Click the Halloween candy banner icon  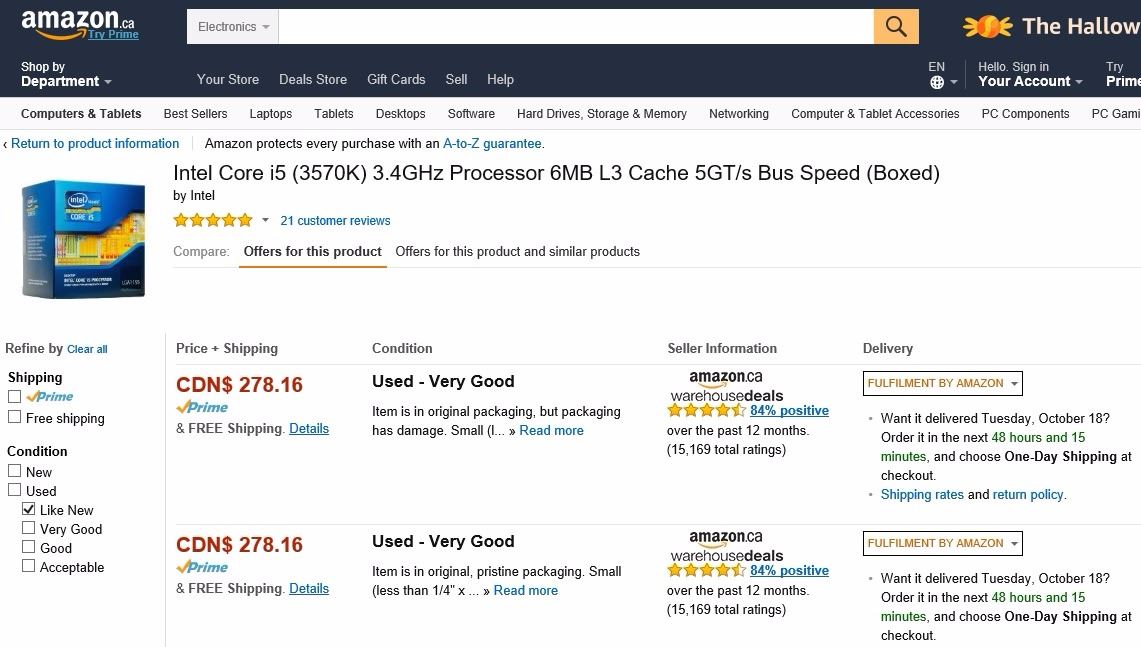point(987,27)
